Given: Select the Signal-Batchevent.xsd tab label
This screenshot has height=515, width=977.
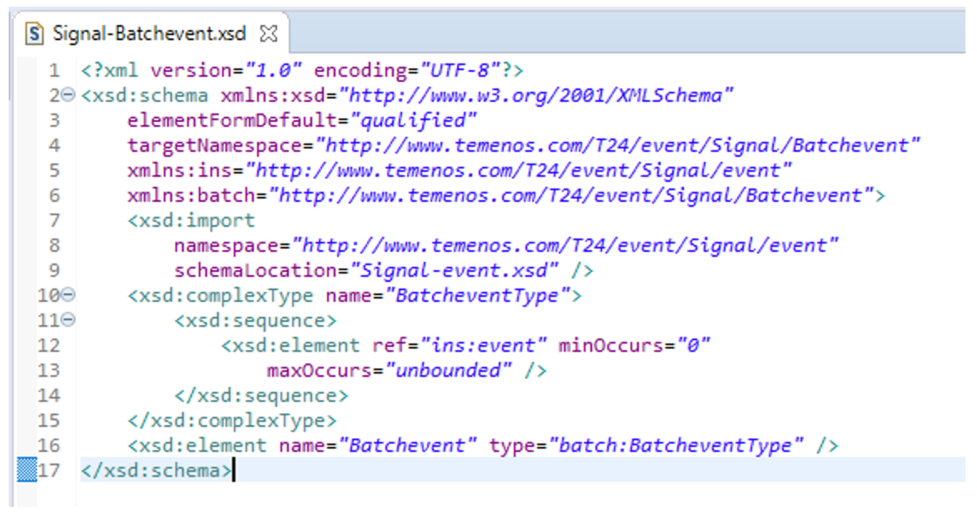Looking at the screenshot, I should pyautogui.click(x=148, y=33).
